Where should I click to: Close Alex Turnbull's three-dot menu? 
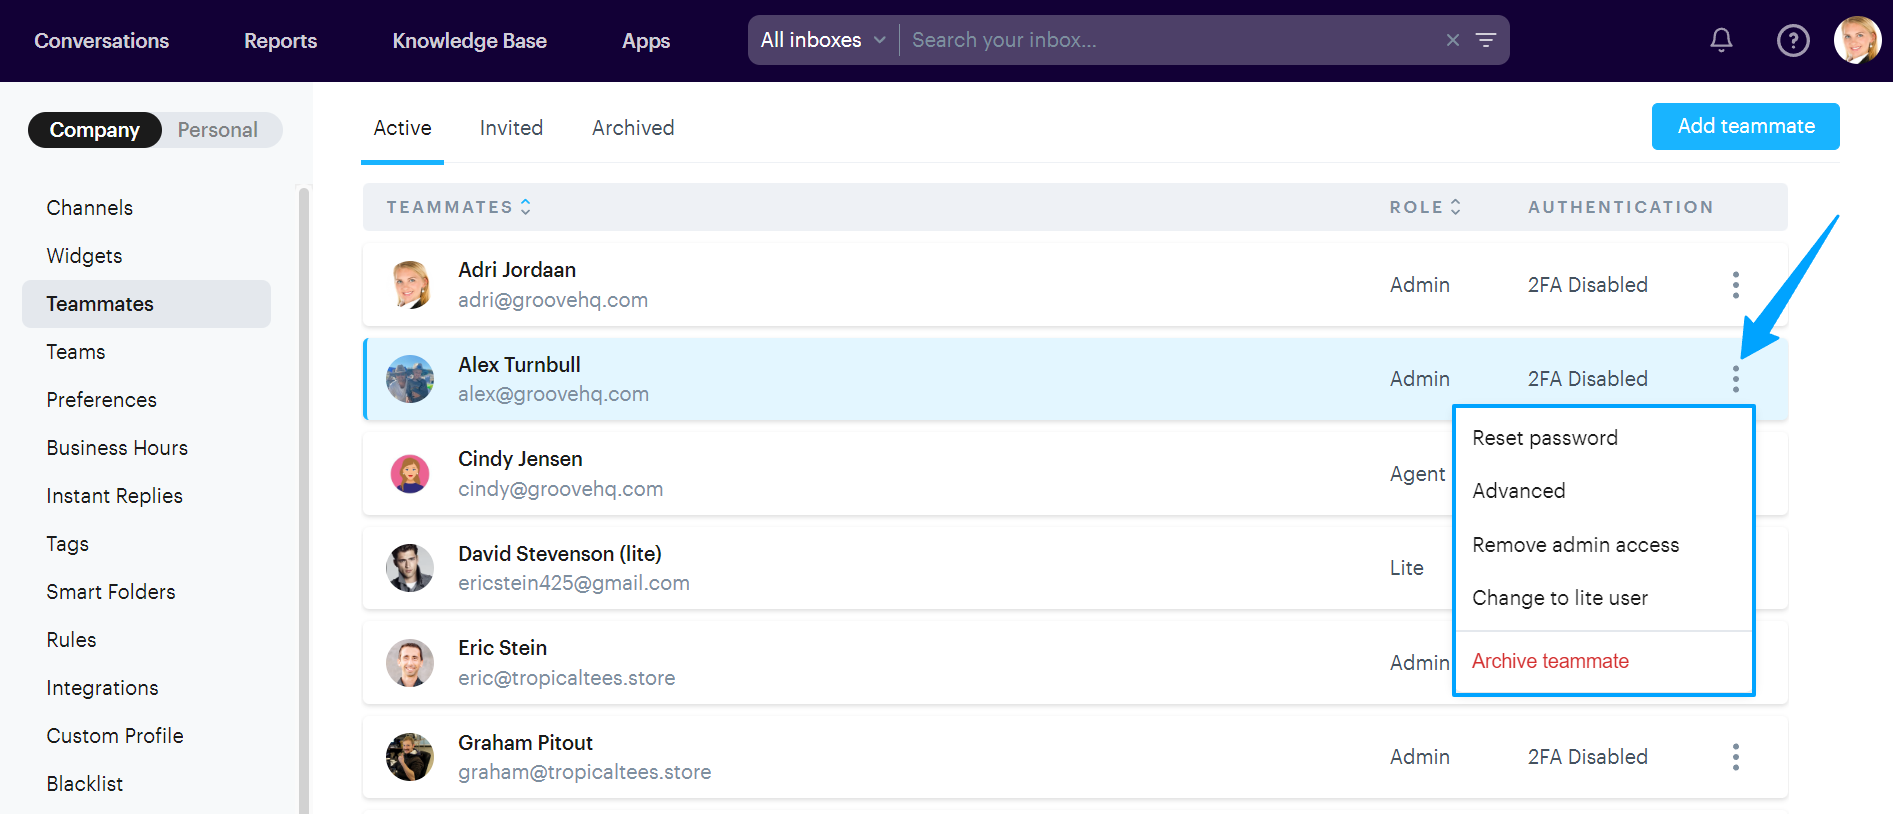click(1736, 379)
